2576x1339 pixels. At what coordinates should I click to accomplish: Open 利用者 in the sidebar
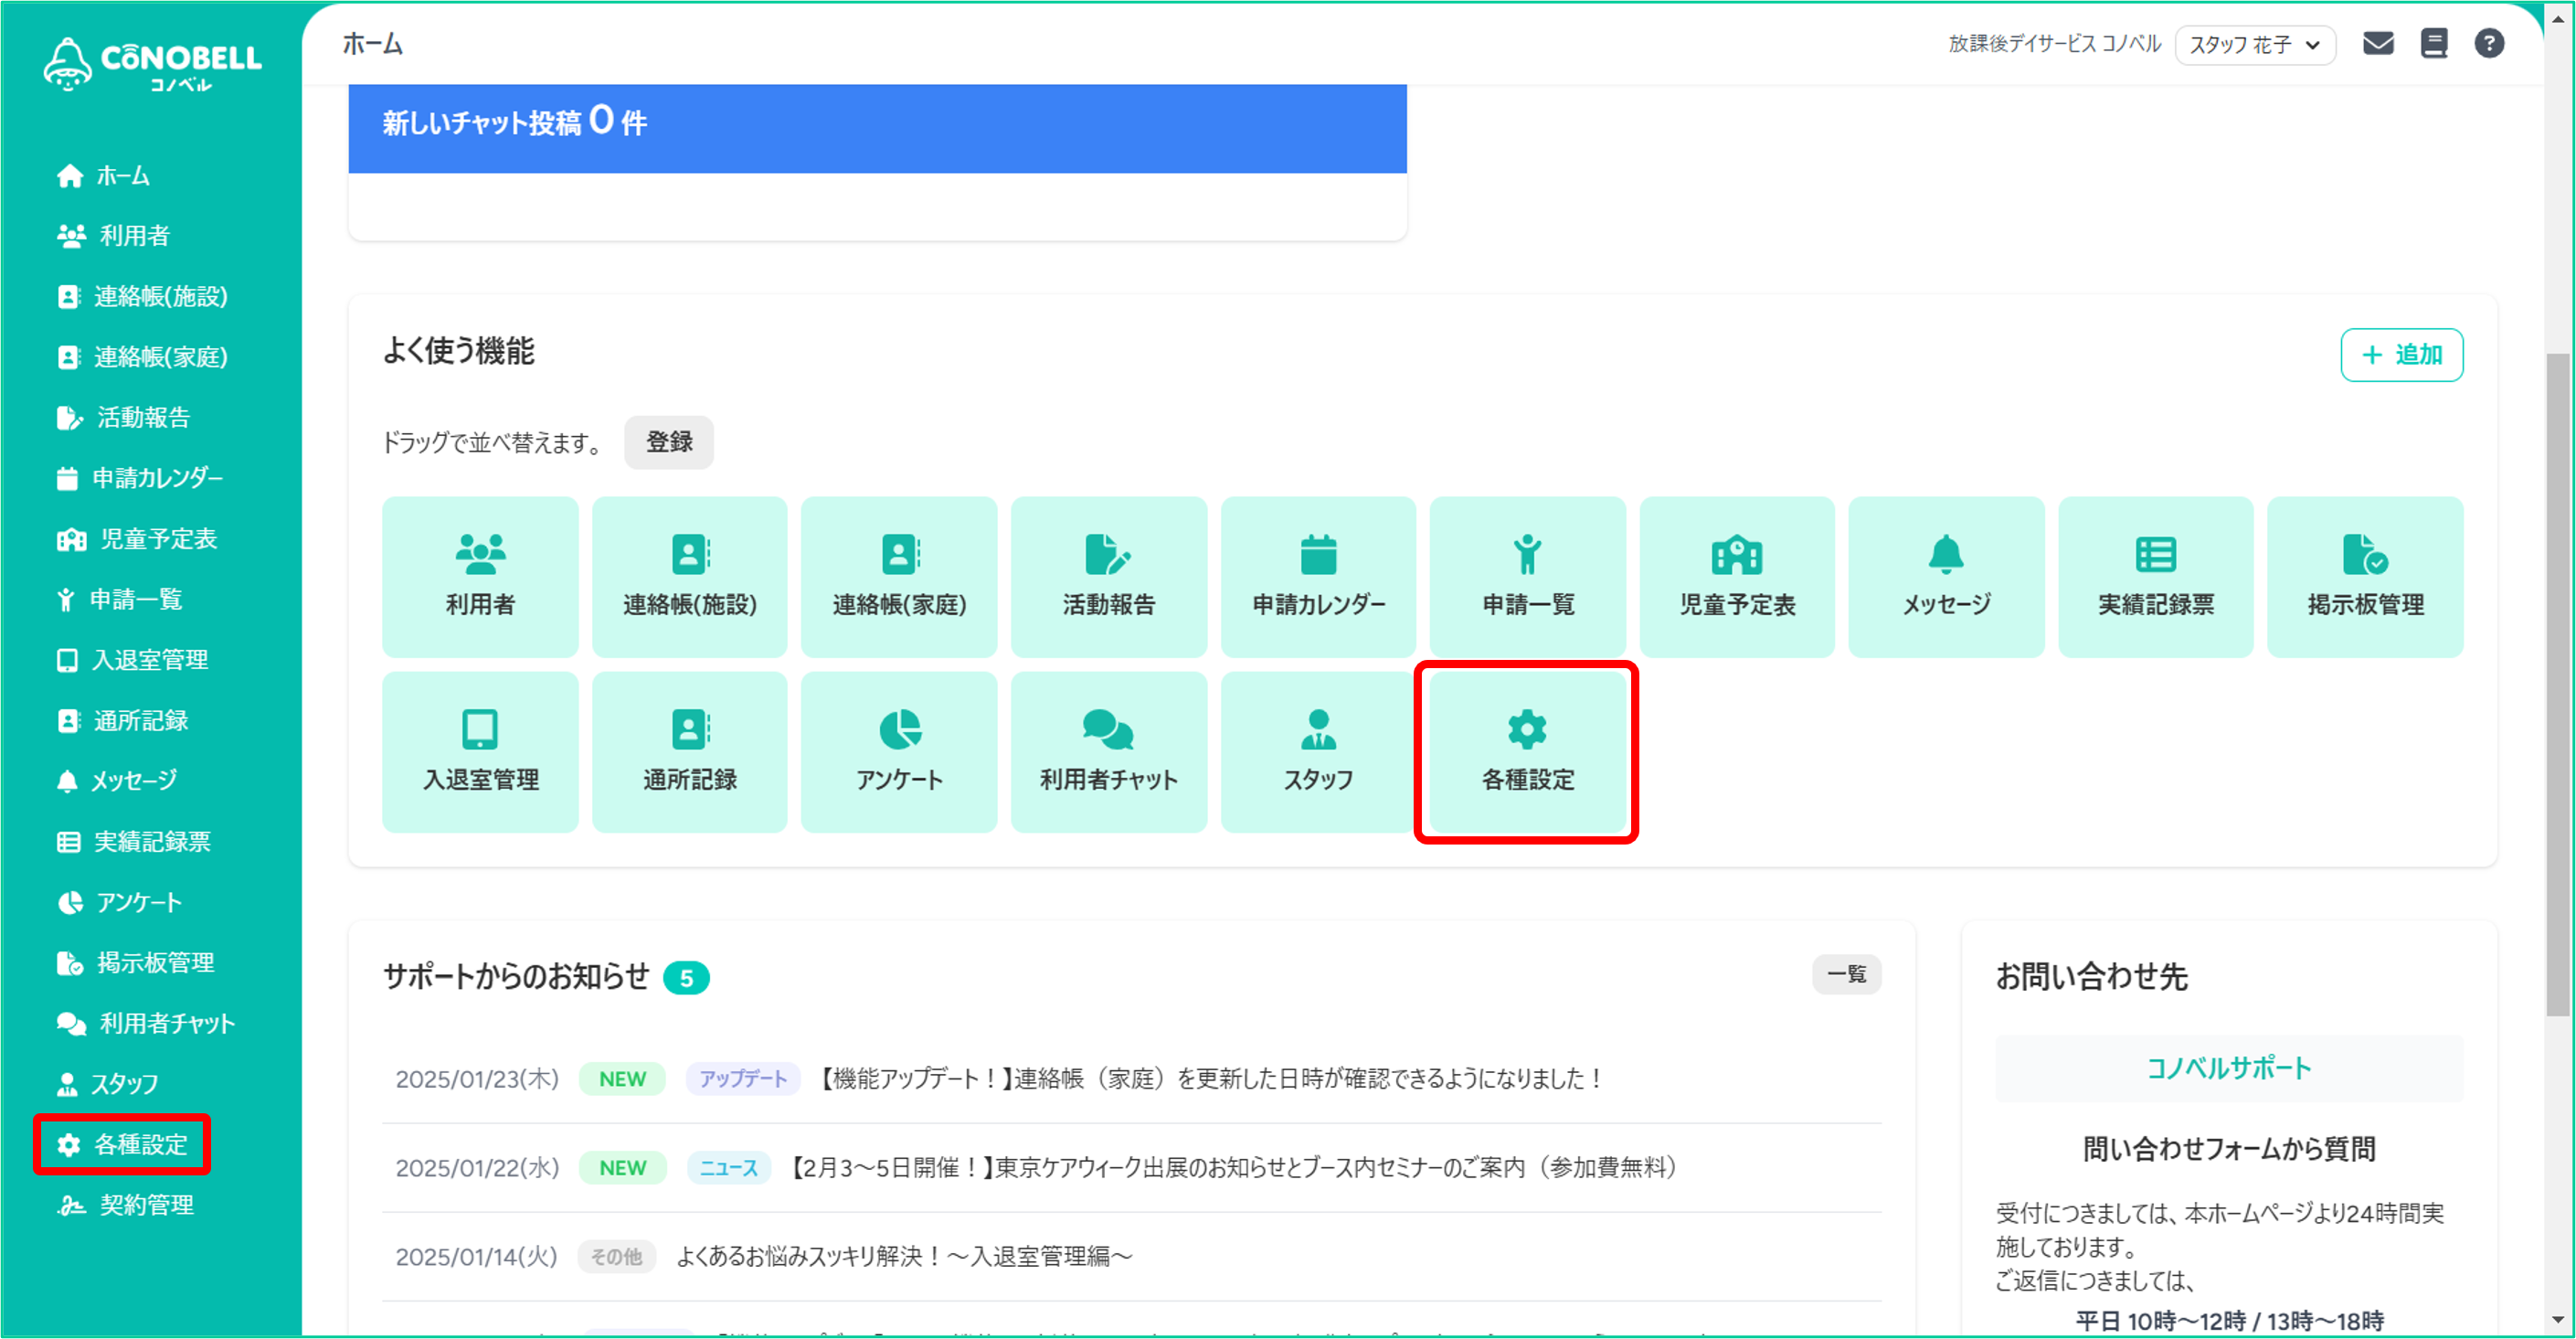pos(114,236)
